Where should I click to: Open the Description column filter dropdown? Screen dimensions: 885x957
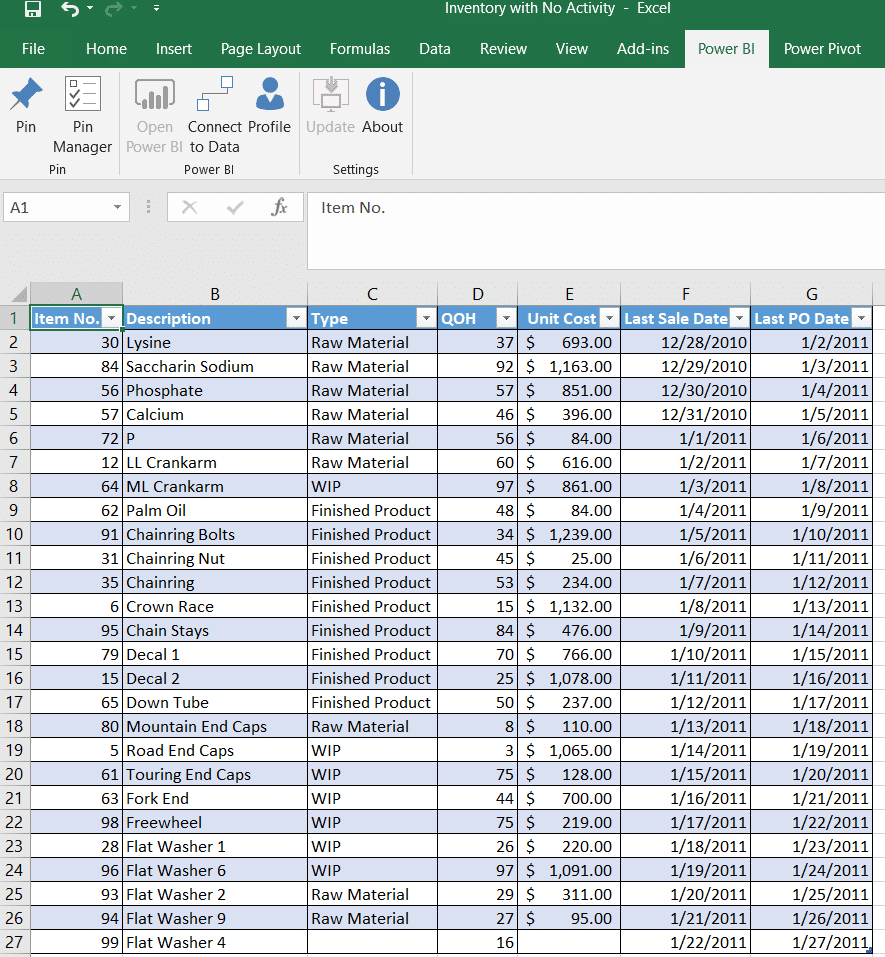295,318
